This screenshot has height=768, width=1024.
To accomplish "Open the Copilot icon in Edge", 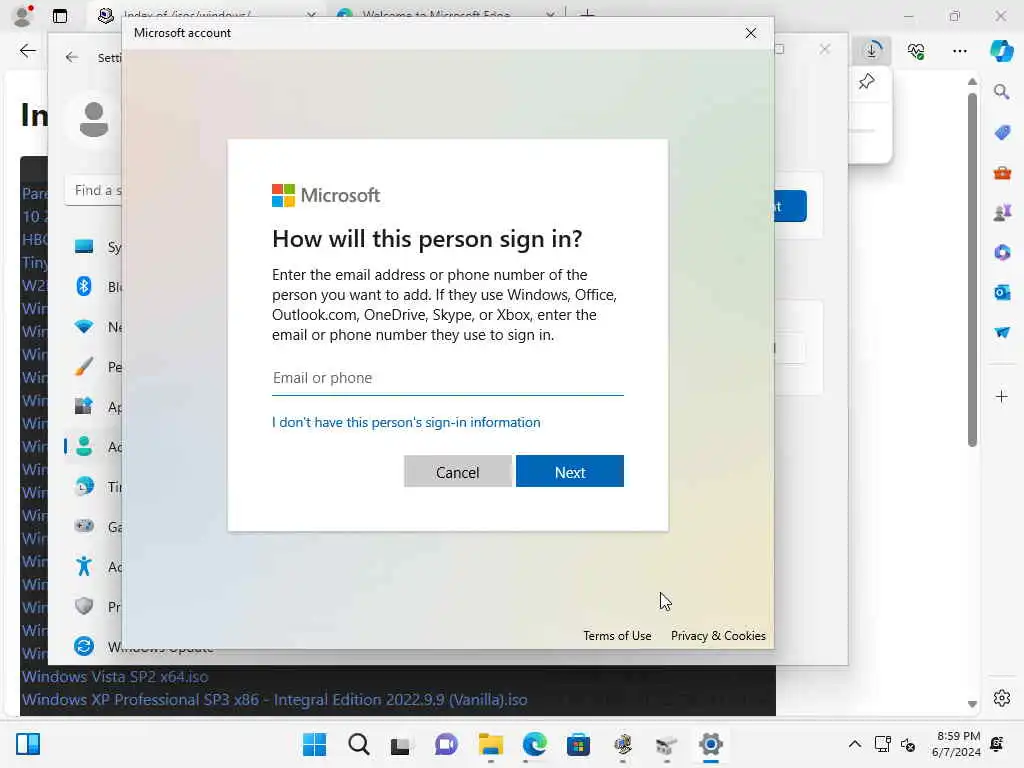I will tap(1002, 50).
